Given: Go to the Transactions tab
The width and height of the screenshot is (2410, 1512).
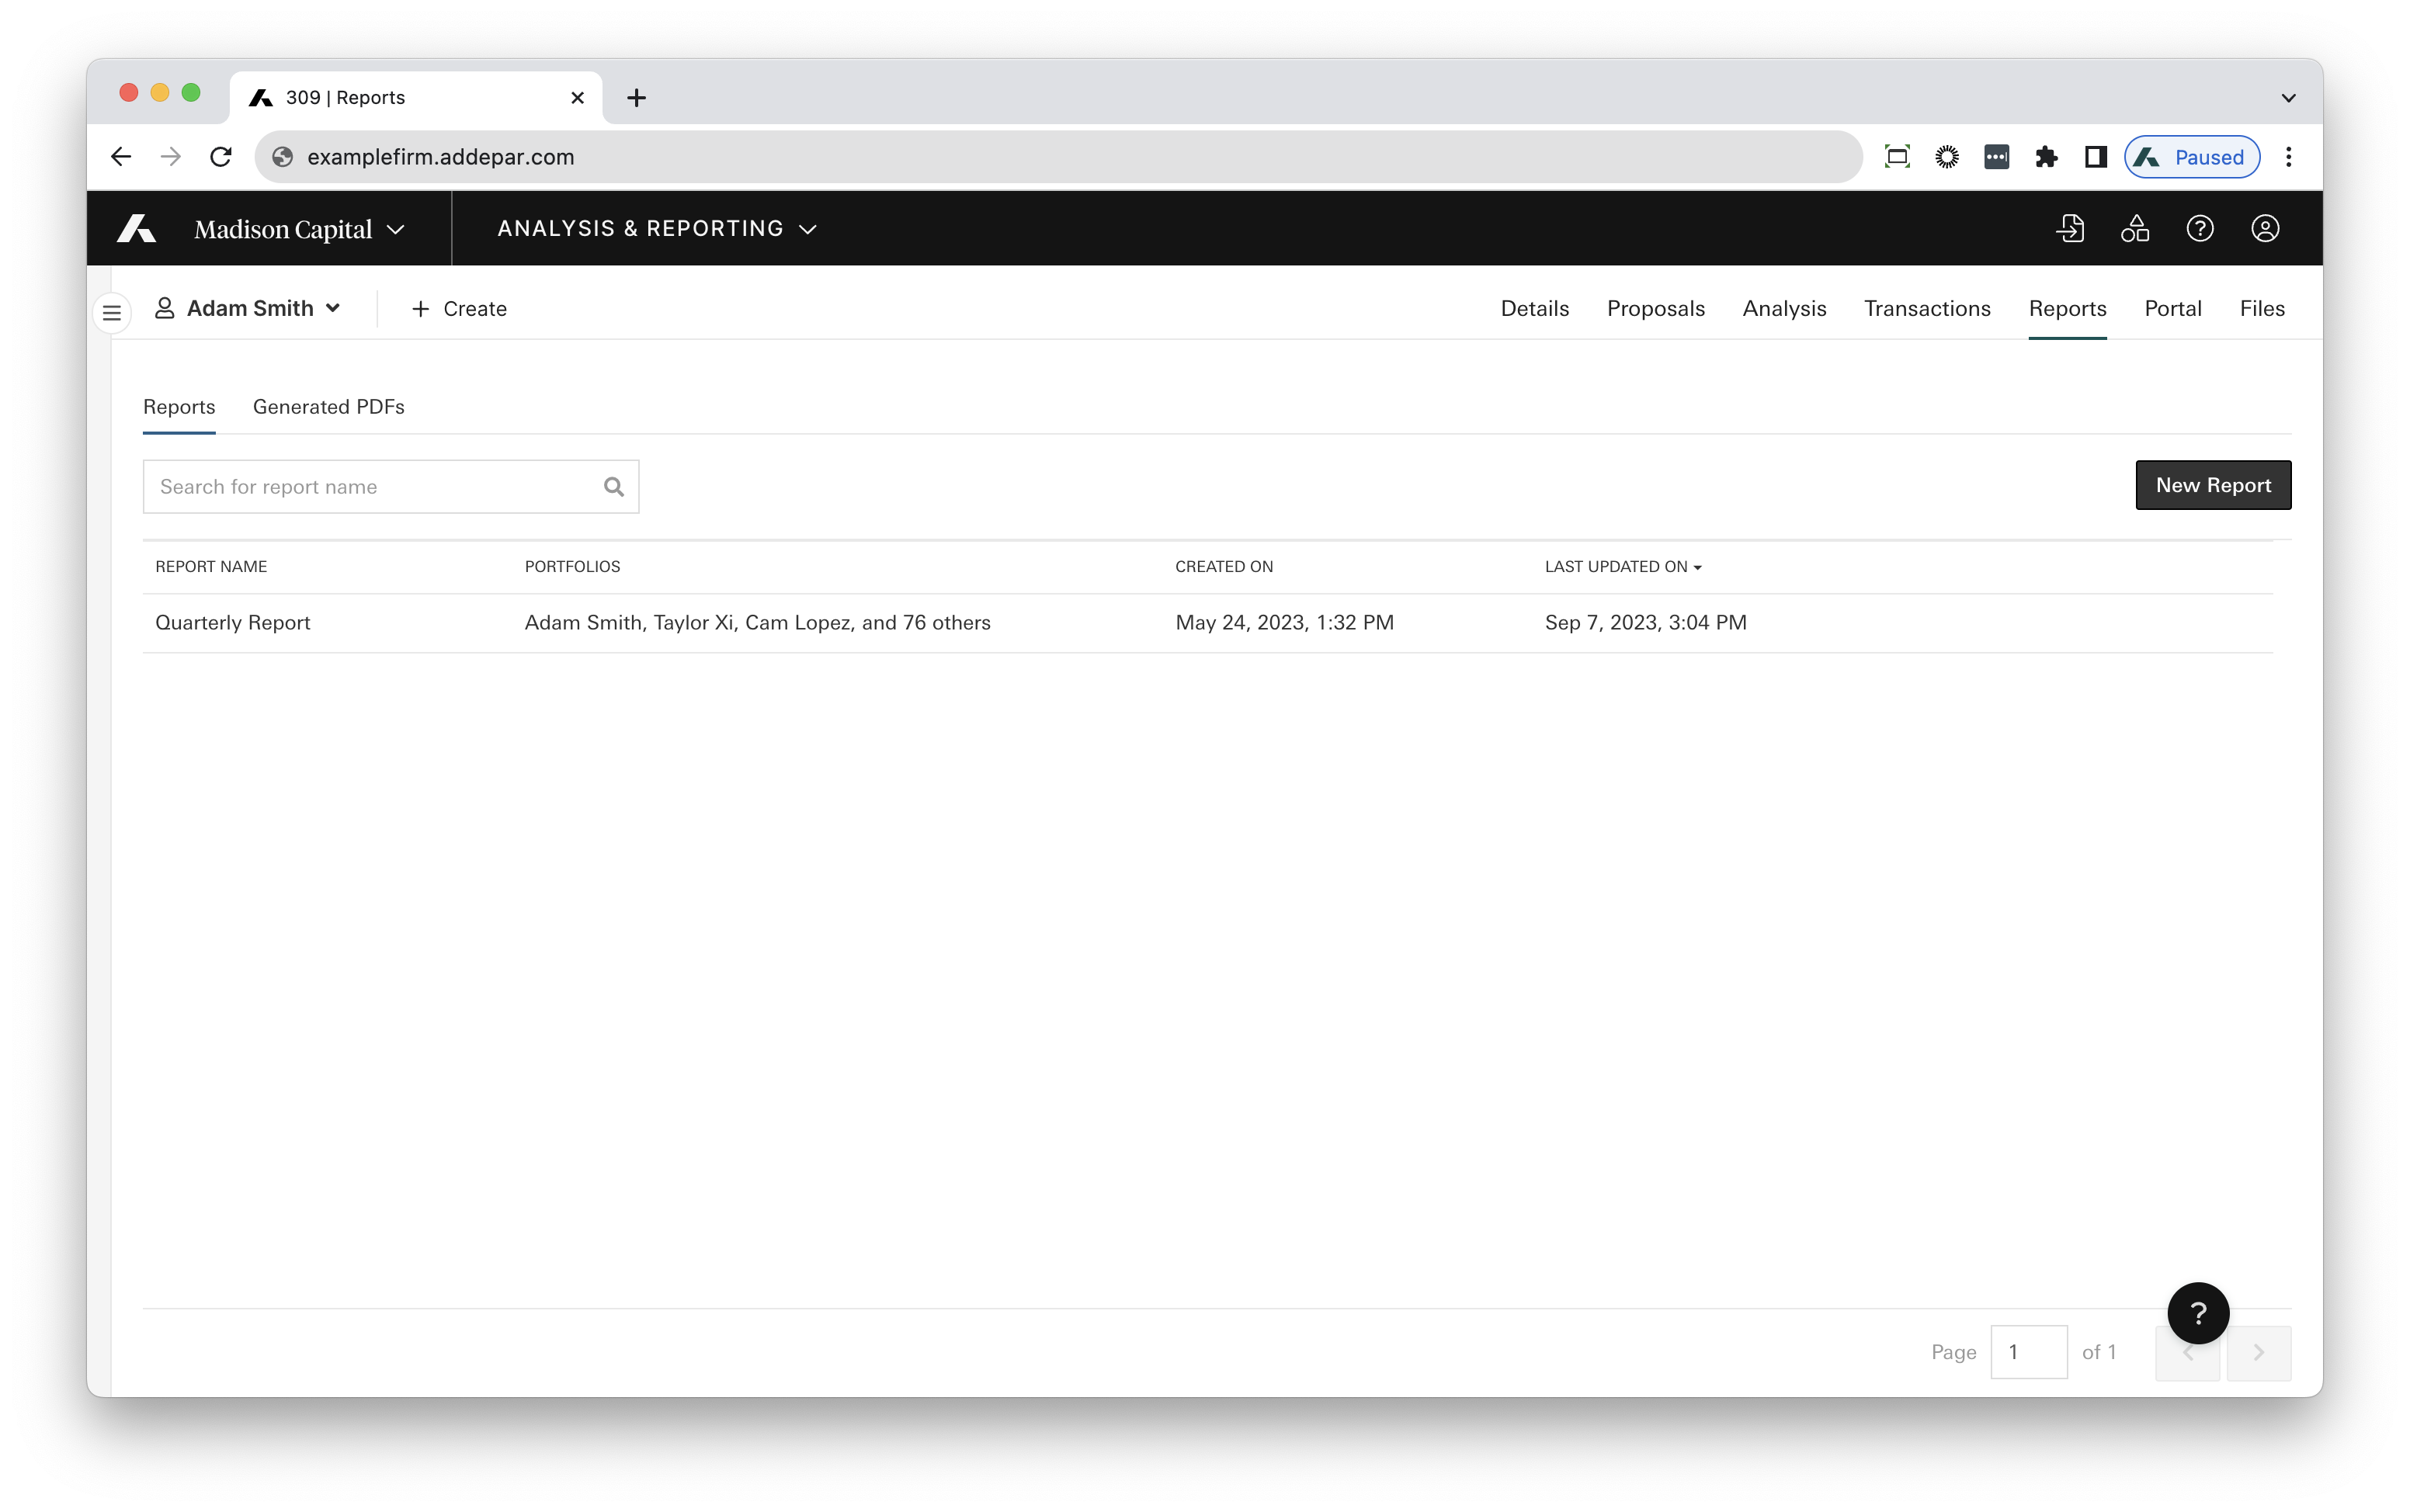Looking at the screenshot, I should 1927,309.
